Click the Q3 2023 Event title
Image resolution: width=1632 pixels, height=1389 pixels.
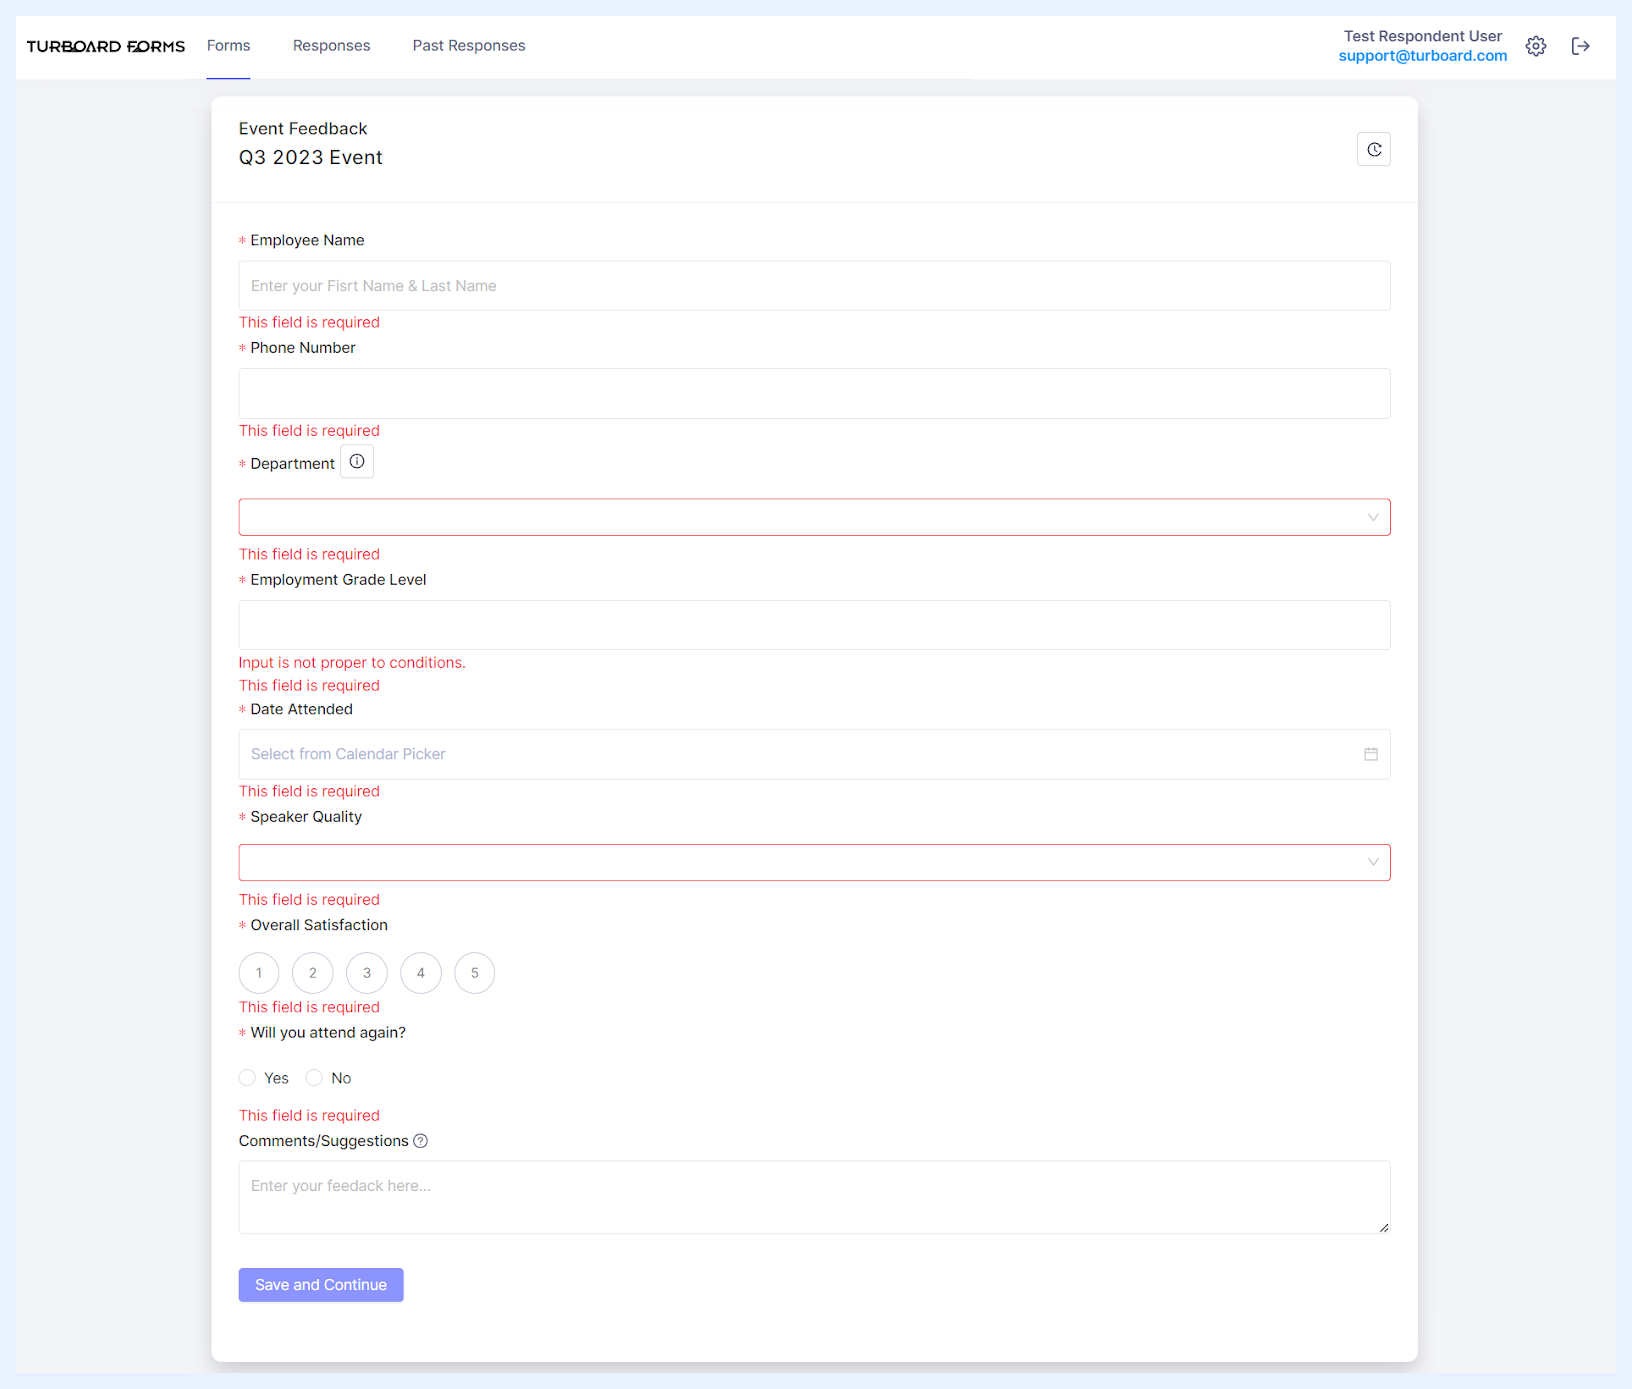click(x=311, y=157)
